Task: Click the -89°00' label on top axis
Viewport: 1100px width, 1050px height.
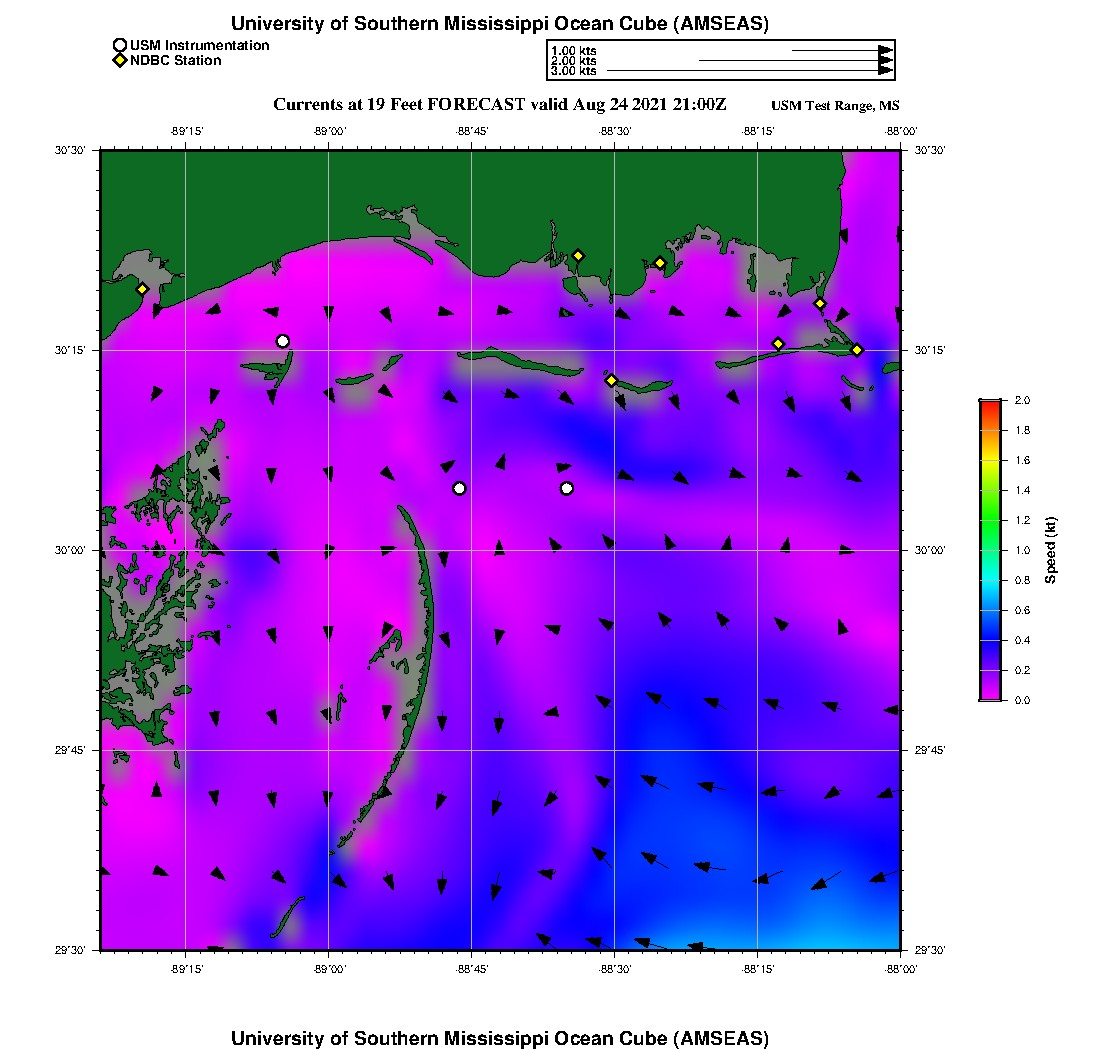Action: tap(328, 131)
